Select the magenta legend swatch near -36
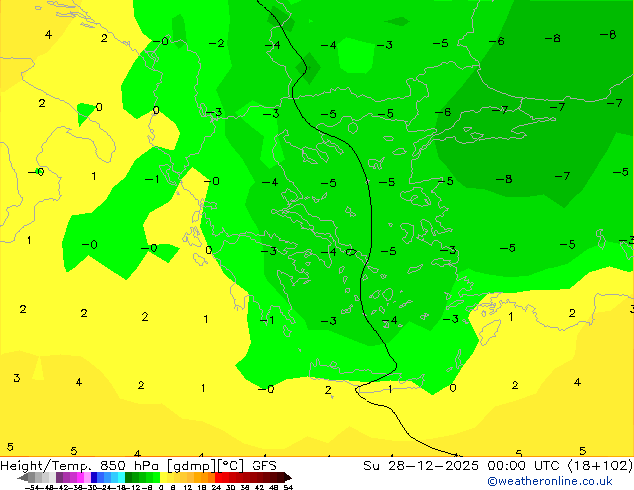634x490 pixels. pyautogui.click(x=80, y=477)
